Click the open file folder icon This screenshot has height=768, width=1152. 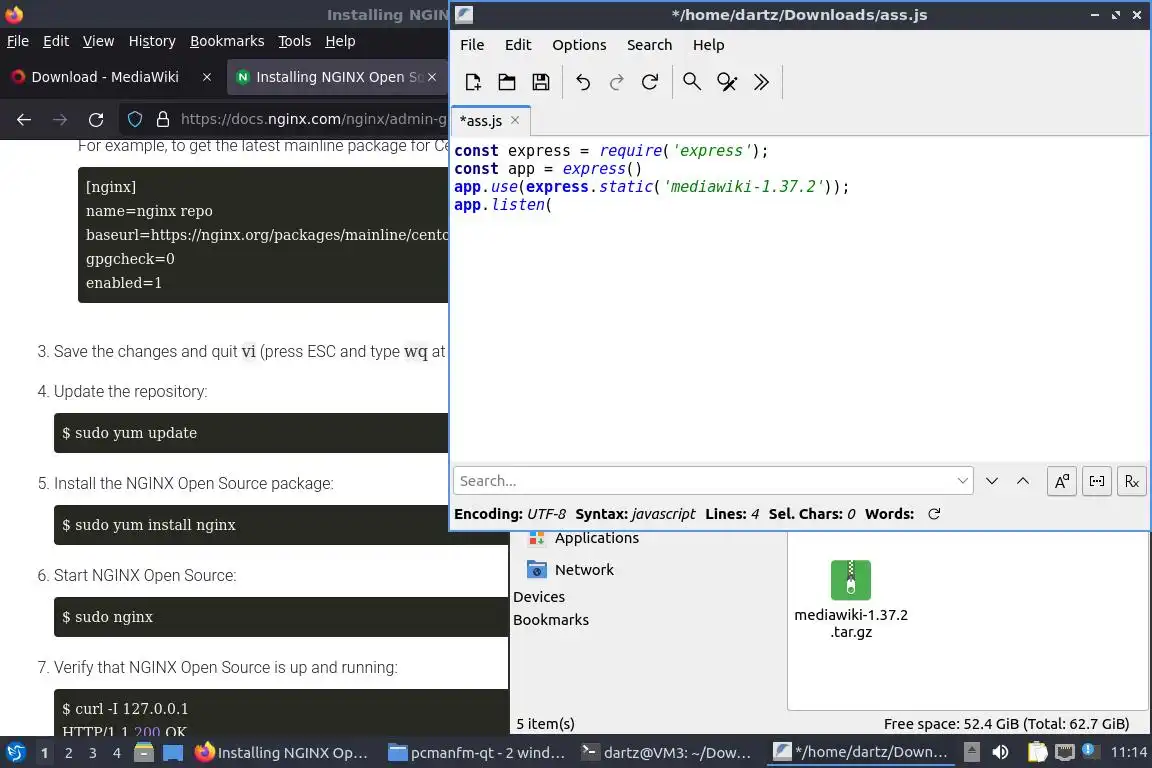coord(507,82)
